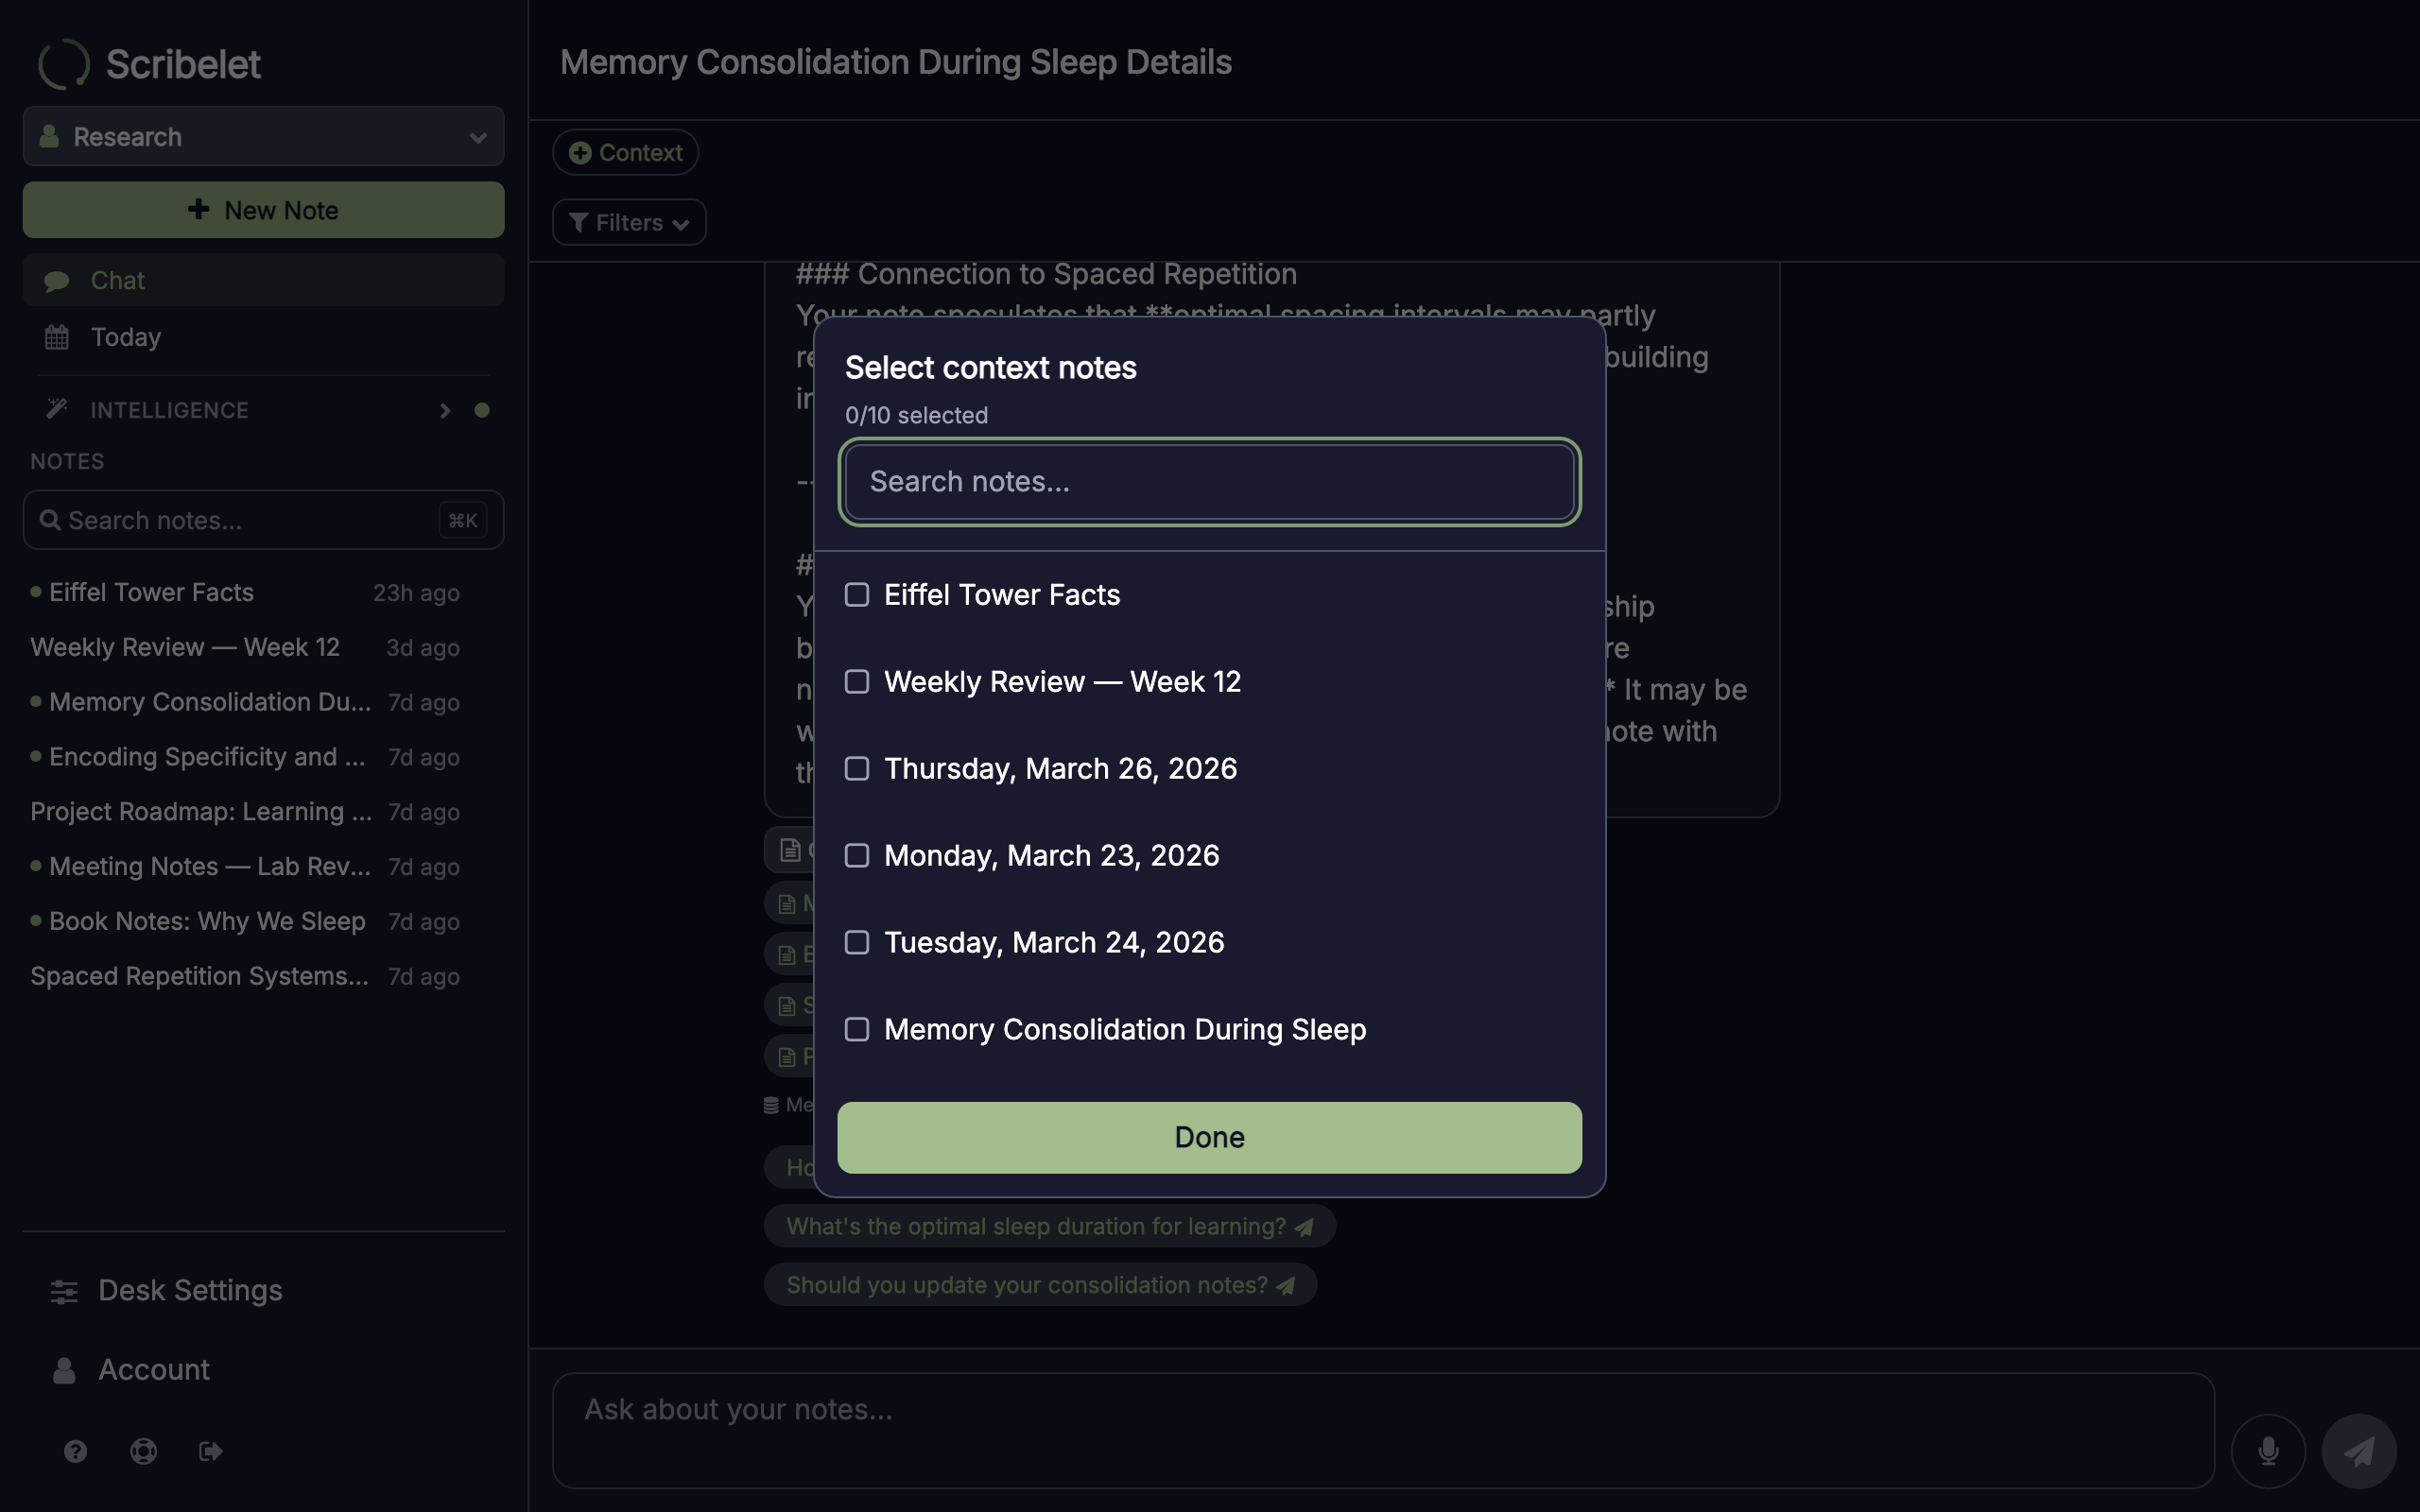Check Memory Consolidation During Sleep checkbox

(x=857, y=1030)
